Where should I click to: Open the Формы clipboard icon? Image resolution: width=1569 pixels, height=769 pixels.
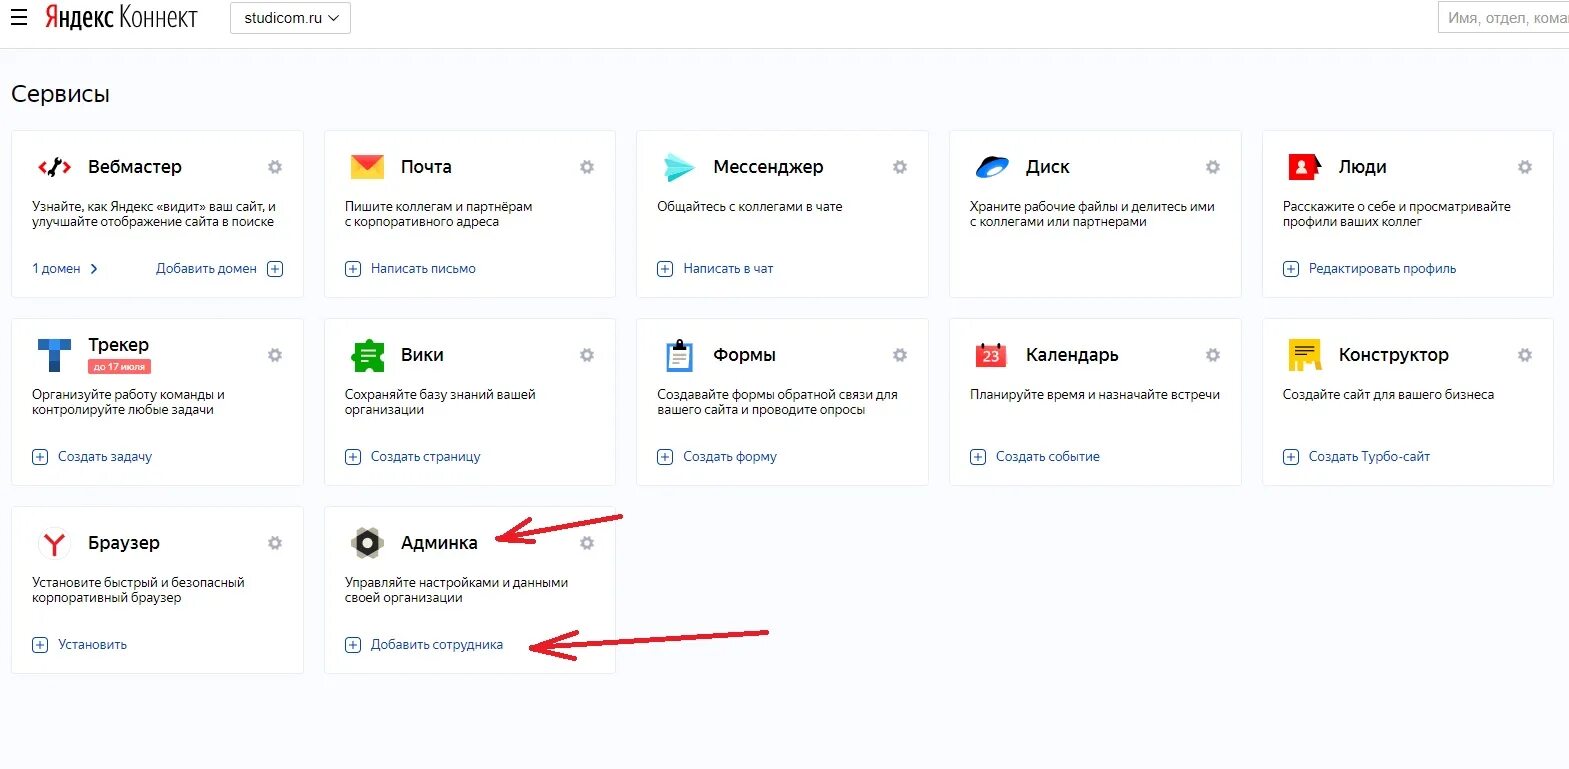(679, 355)
